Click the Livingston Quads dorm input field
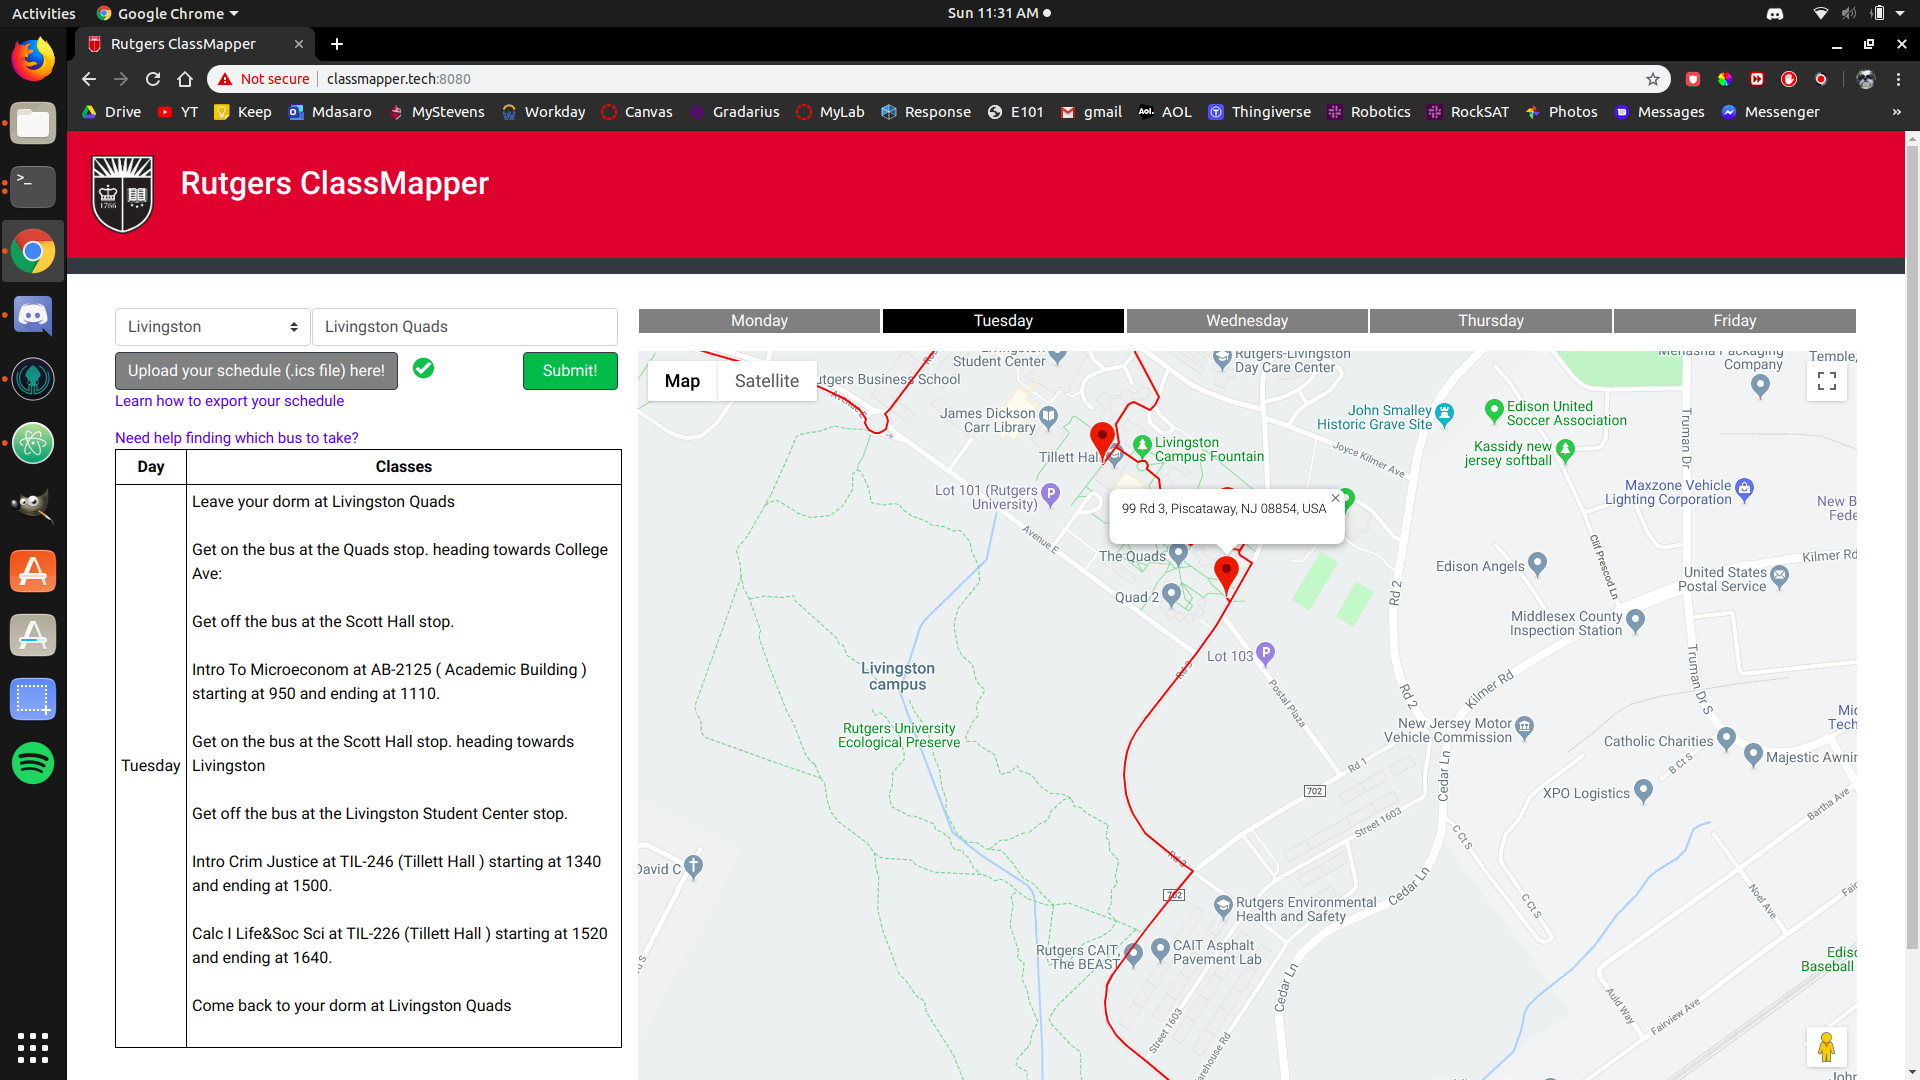 point(464,327)
